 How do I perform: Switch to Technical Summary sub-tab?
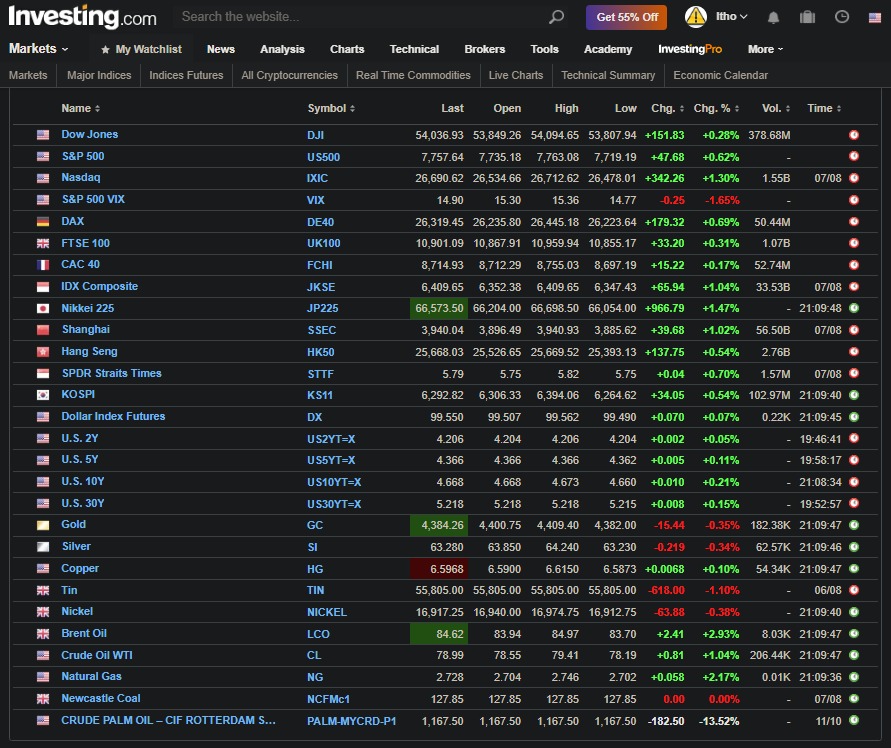tap(607, 75)
